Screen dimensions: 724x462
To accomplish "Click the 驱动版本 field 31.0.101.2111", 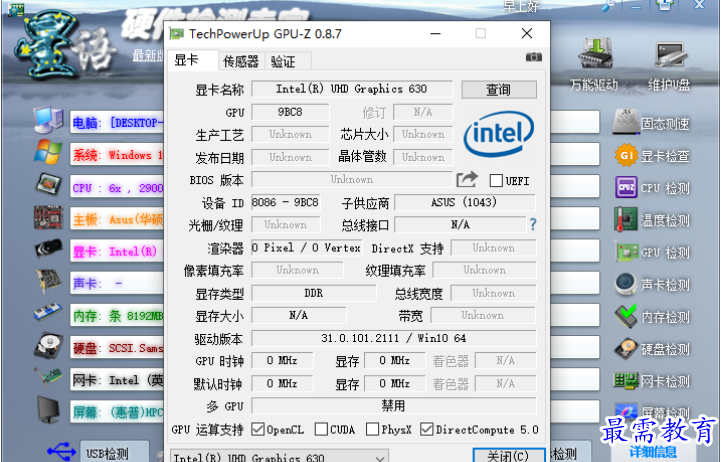I will [394, 338].
